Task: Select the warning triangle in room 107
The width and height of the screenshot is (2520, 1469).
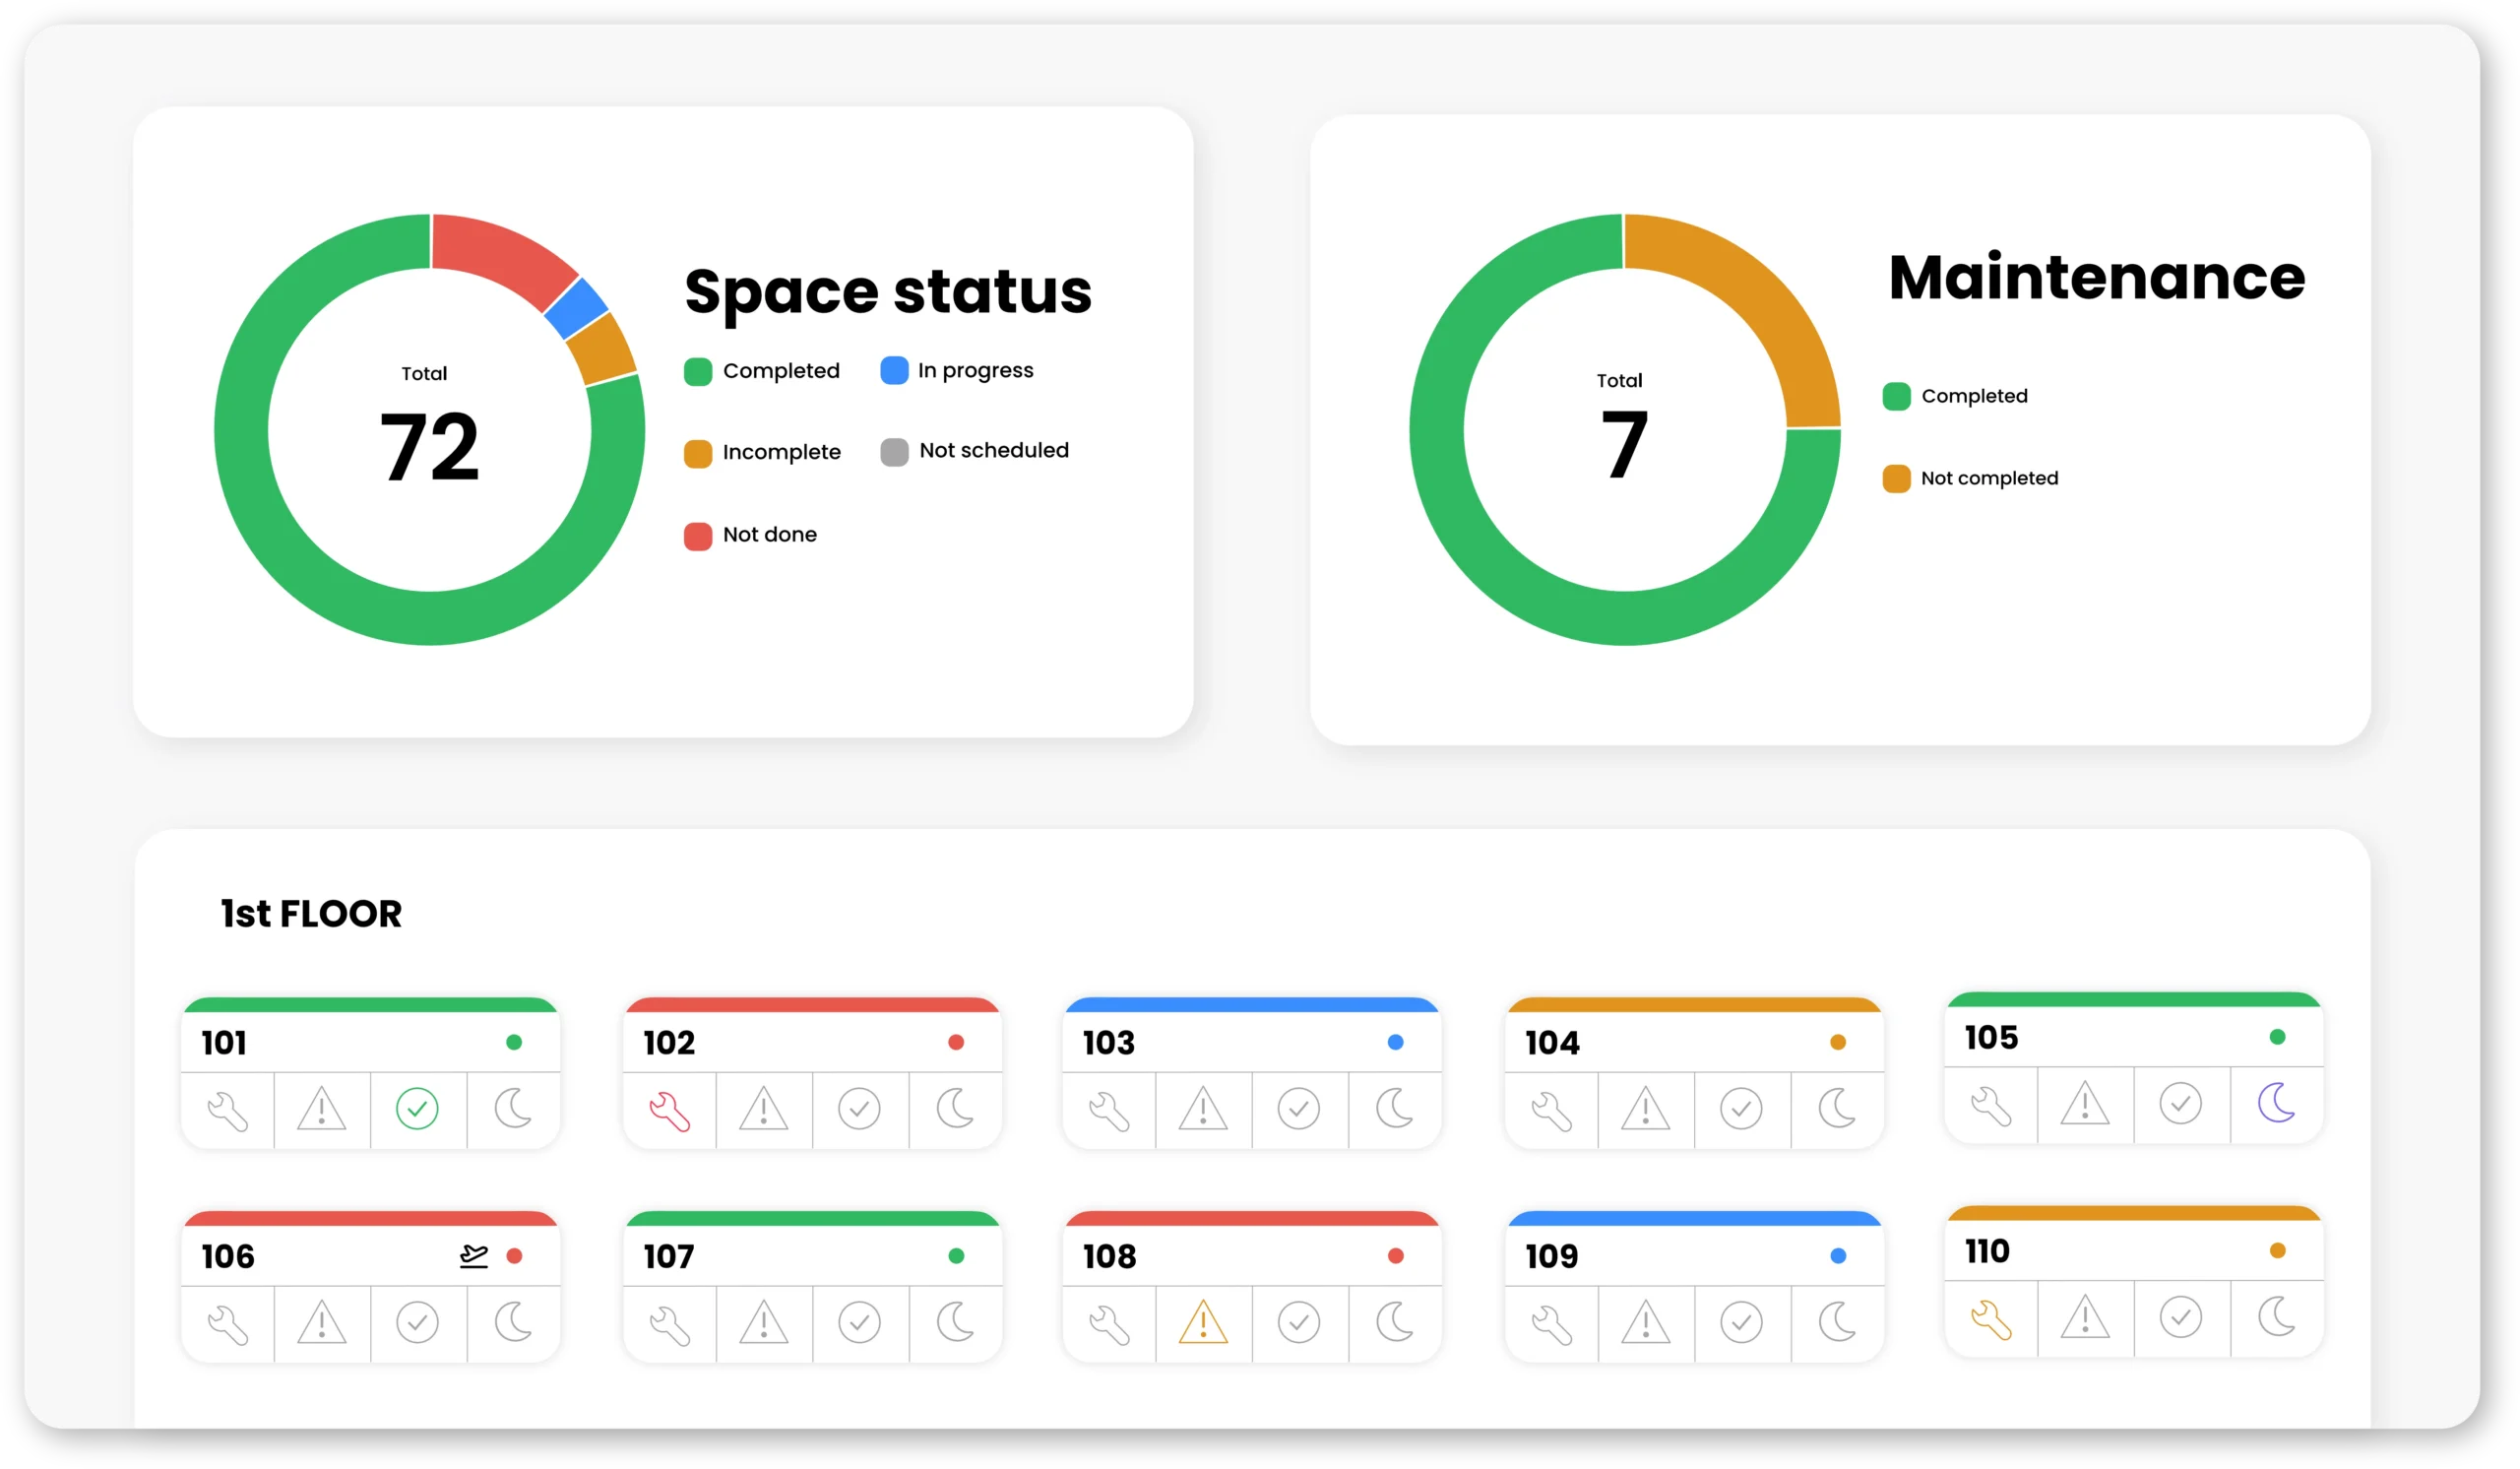Action: pos(763,1321)
